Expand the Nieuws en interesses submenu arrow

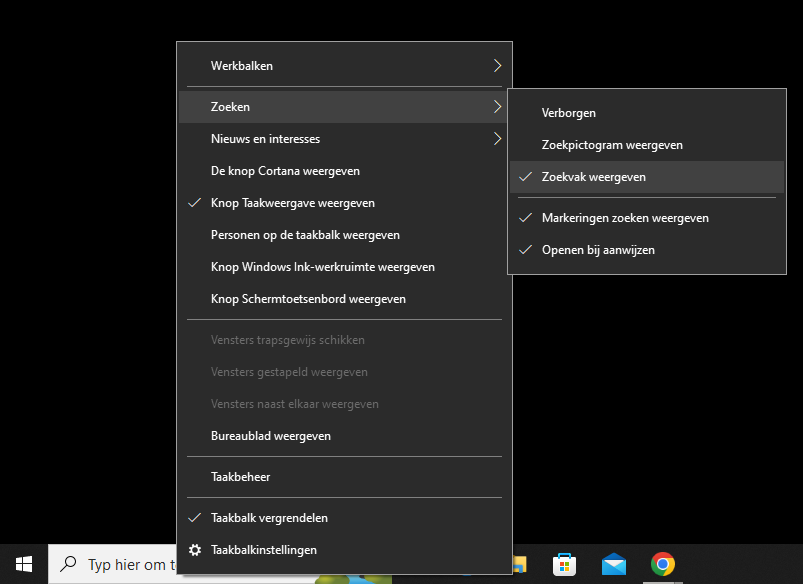(497, 139)
